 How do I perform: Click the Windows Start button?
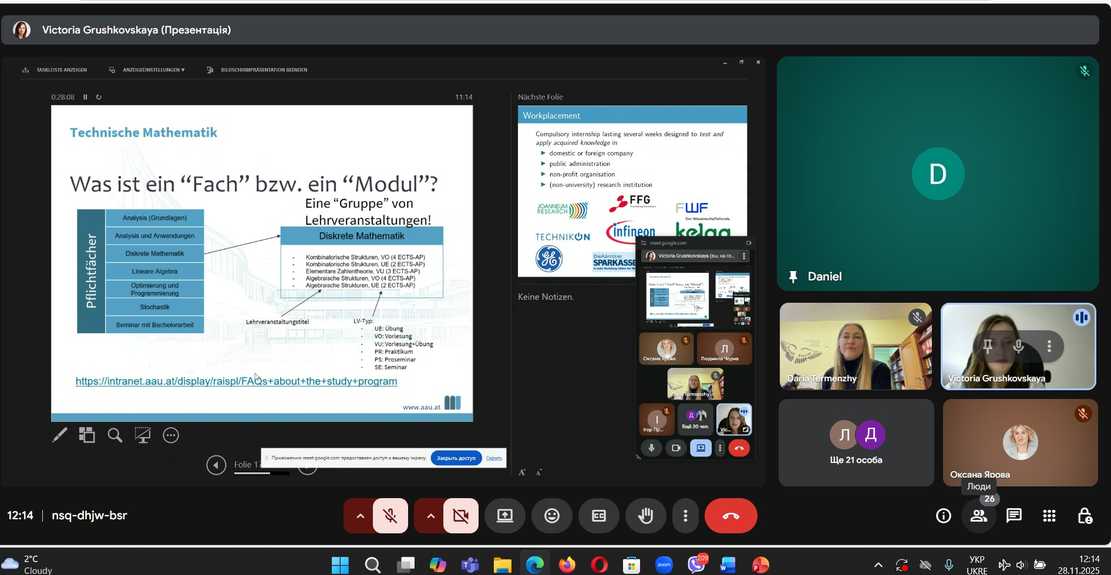[340, 565]
